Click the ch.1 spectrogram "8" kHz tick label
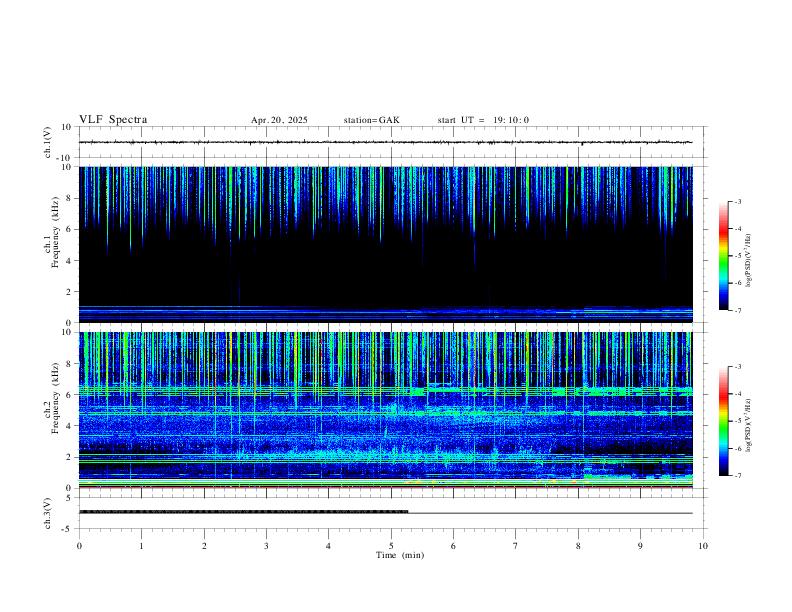Screen dimensions: 792x612 click(x=69, y=198)
